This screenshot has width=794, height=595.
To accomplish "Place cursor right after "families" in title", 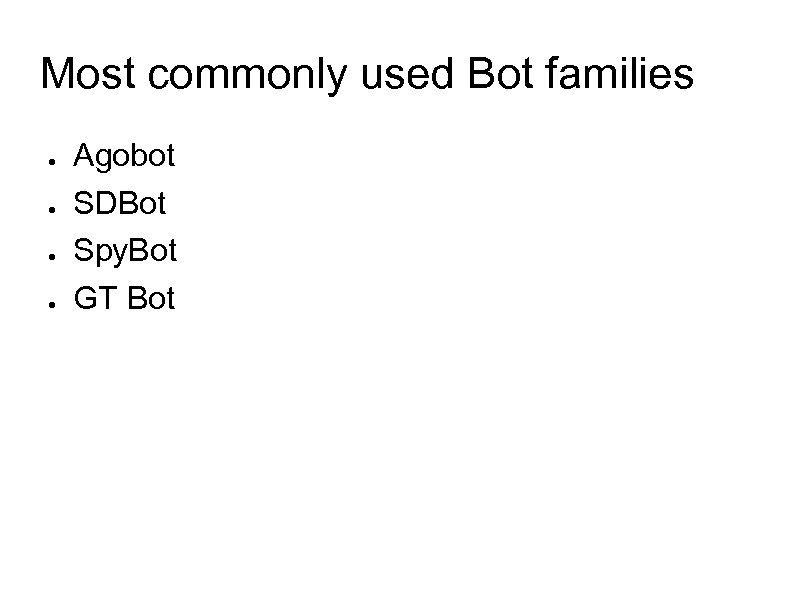I will 694,74.
